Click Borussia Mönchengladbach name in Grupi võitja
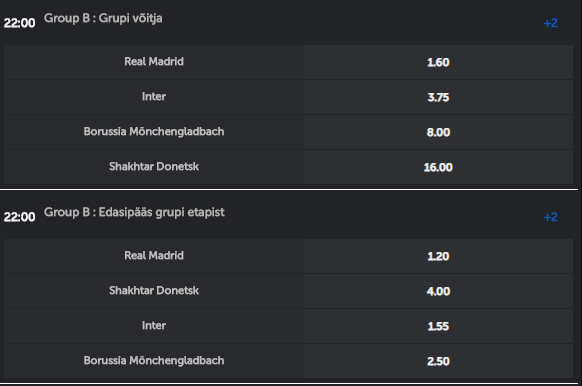The width and height of the screenshot is (582, 386). tap(154, 131)
